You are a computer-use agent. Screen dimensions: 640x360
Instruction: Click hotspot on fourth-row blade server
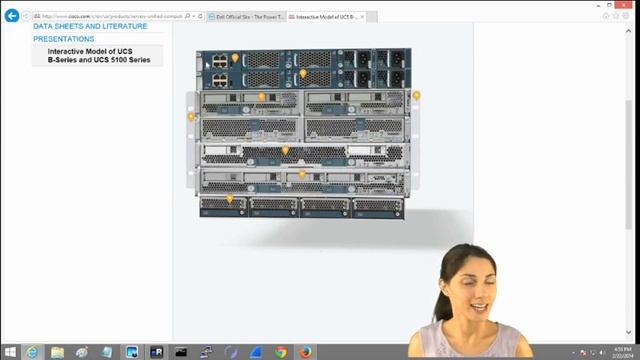click(x=302, y=175)
